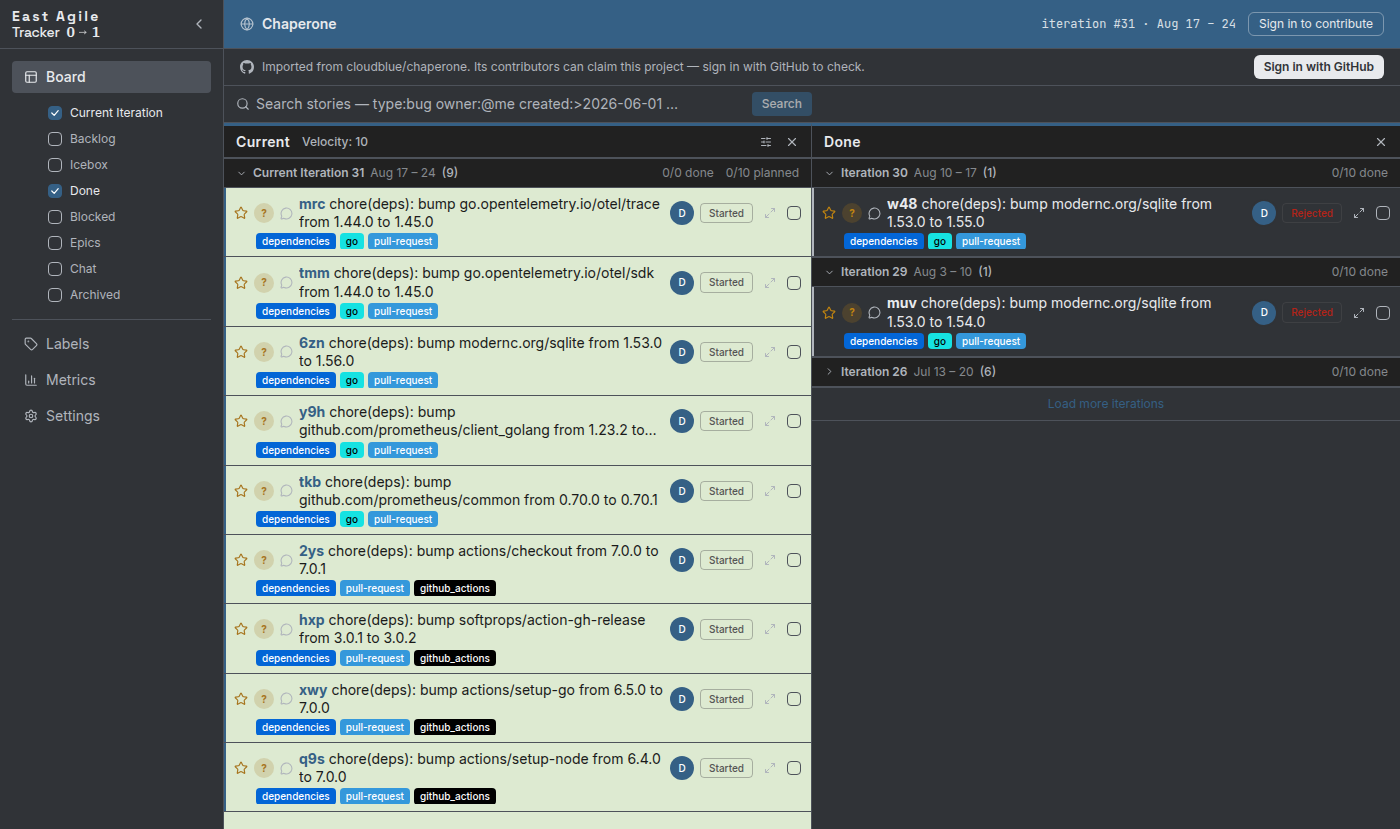Star the w48 story in Done
This screenshot has width=1400, height=829.
pos(828,213)
